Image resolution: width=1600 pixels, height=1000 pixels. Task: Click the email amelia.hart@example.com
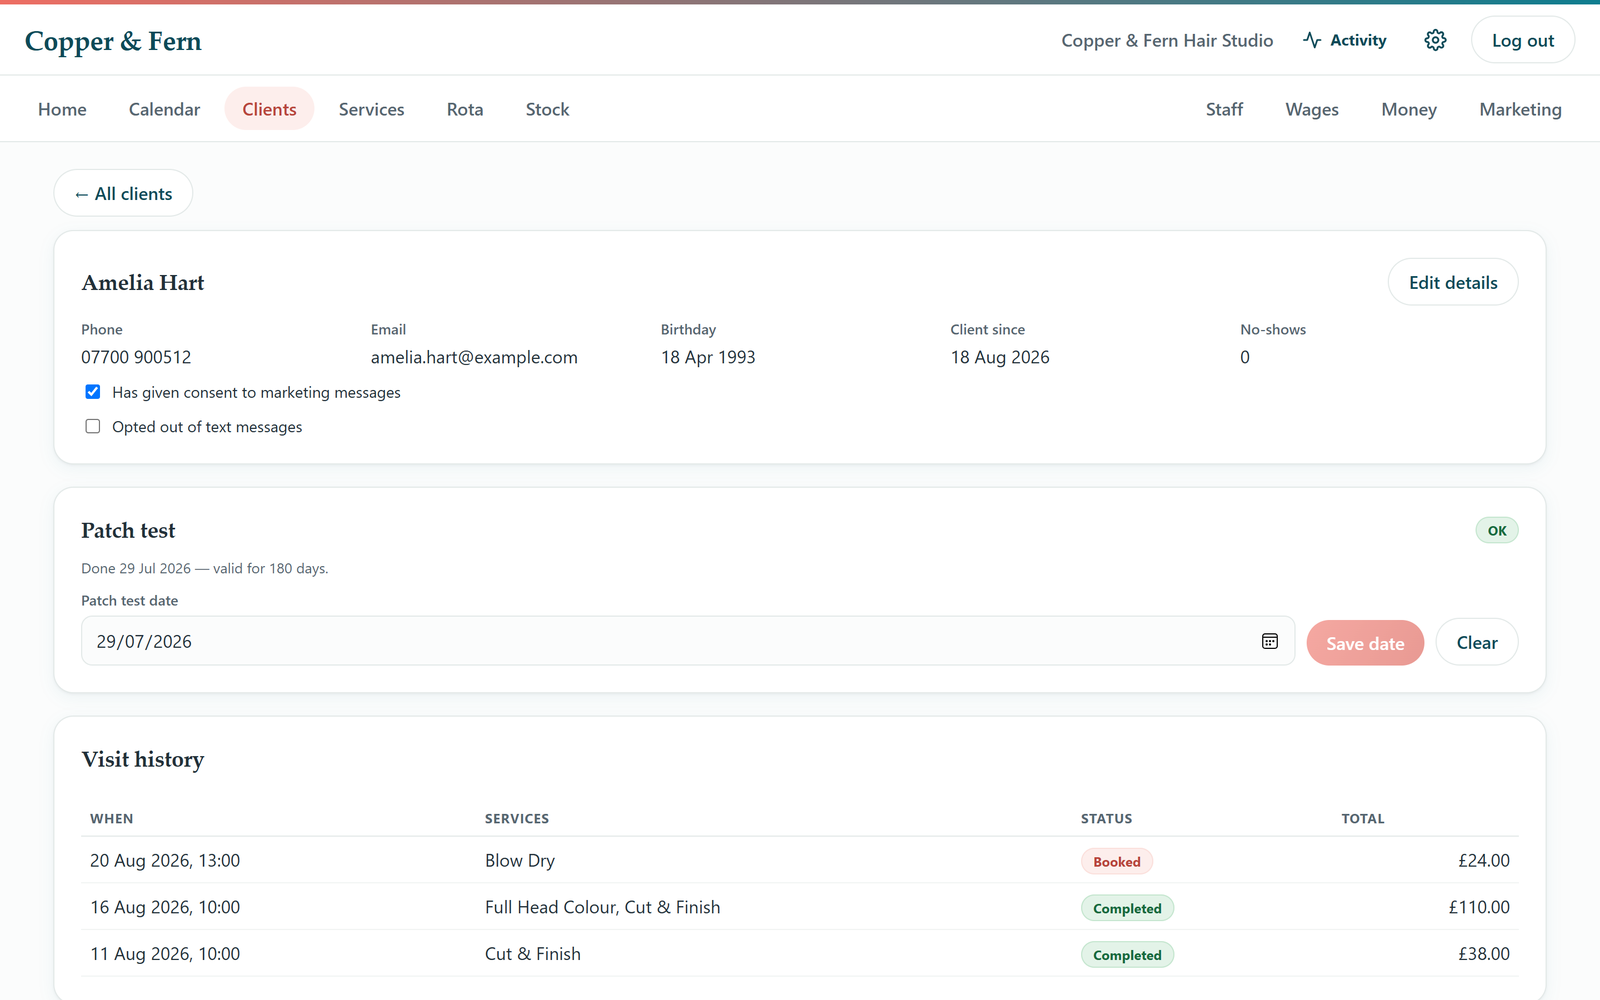[x=474, y=357]
